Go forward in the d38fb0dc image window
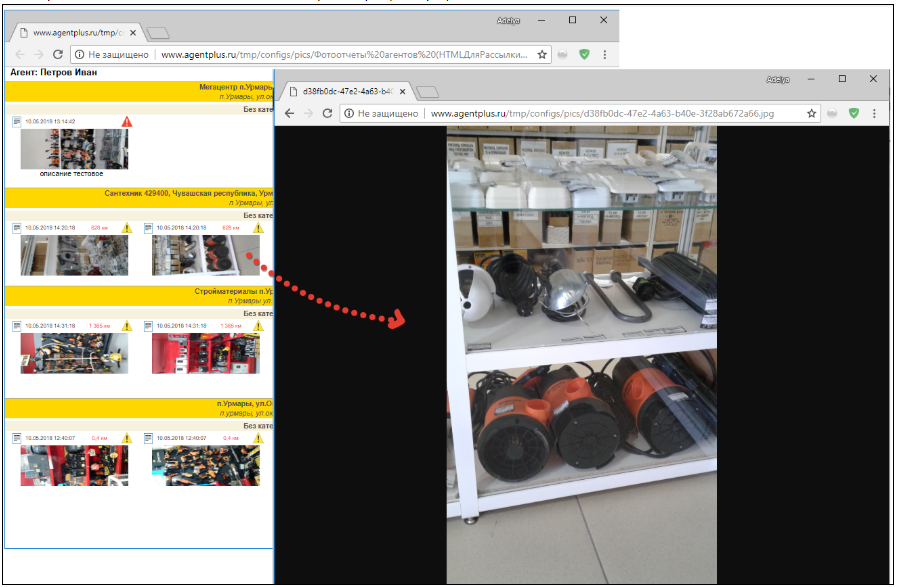The height and width of the screenshot is (587, 900). coord(308,114)
